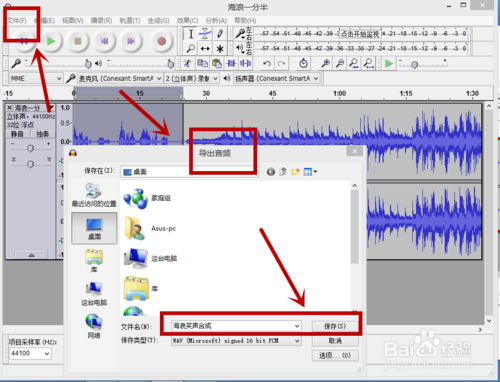Expand the 保存类型 WAV format dropdown
Image resolution: width=500 pixels, height=382 pixels.
[x=236, y=341]
